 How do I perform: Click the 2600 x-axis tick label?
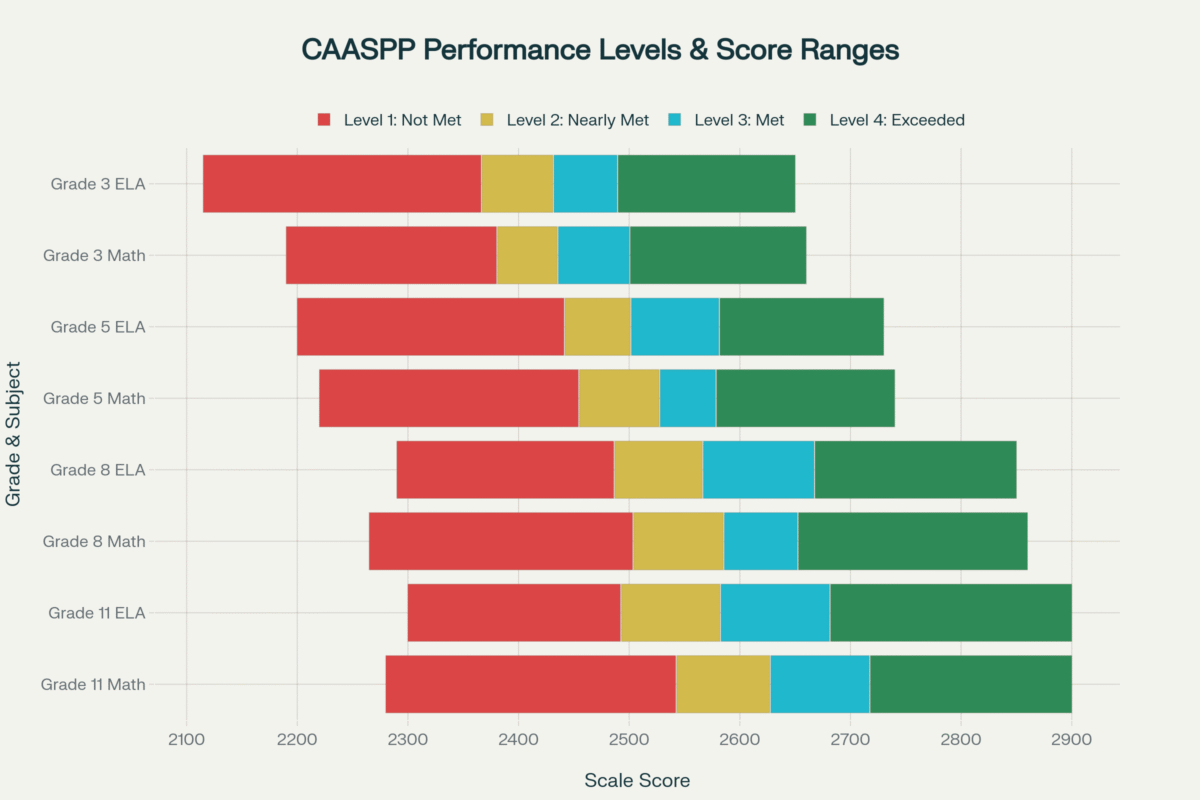click(x=739, y=741)
